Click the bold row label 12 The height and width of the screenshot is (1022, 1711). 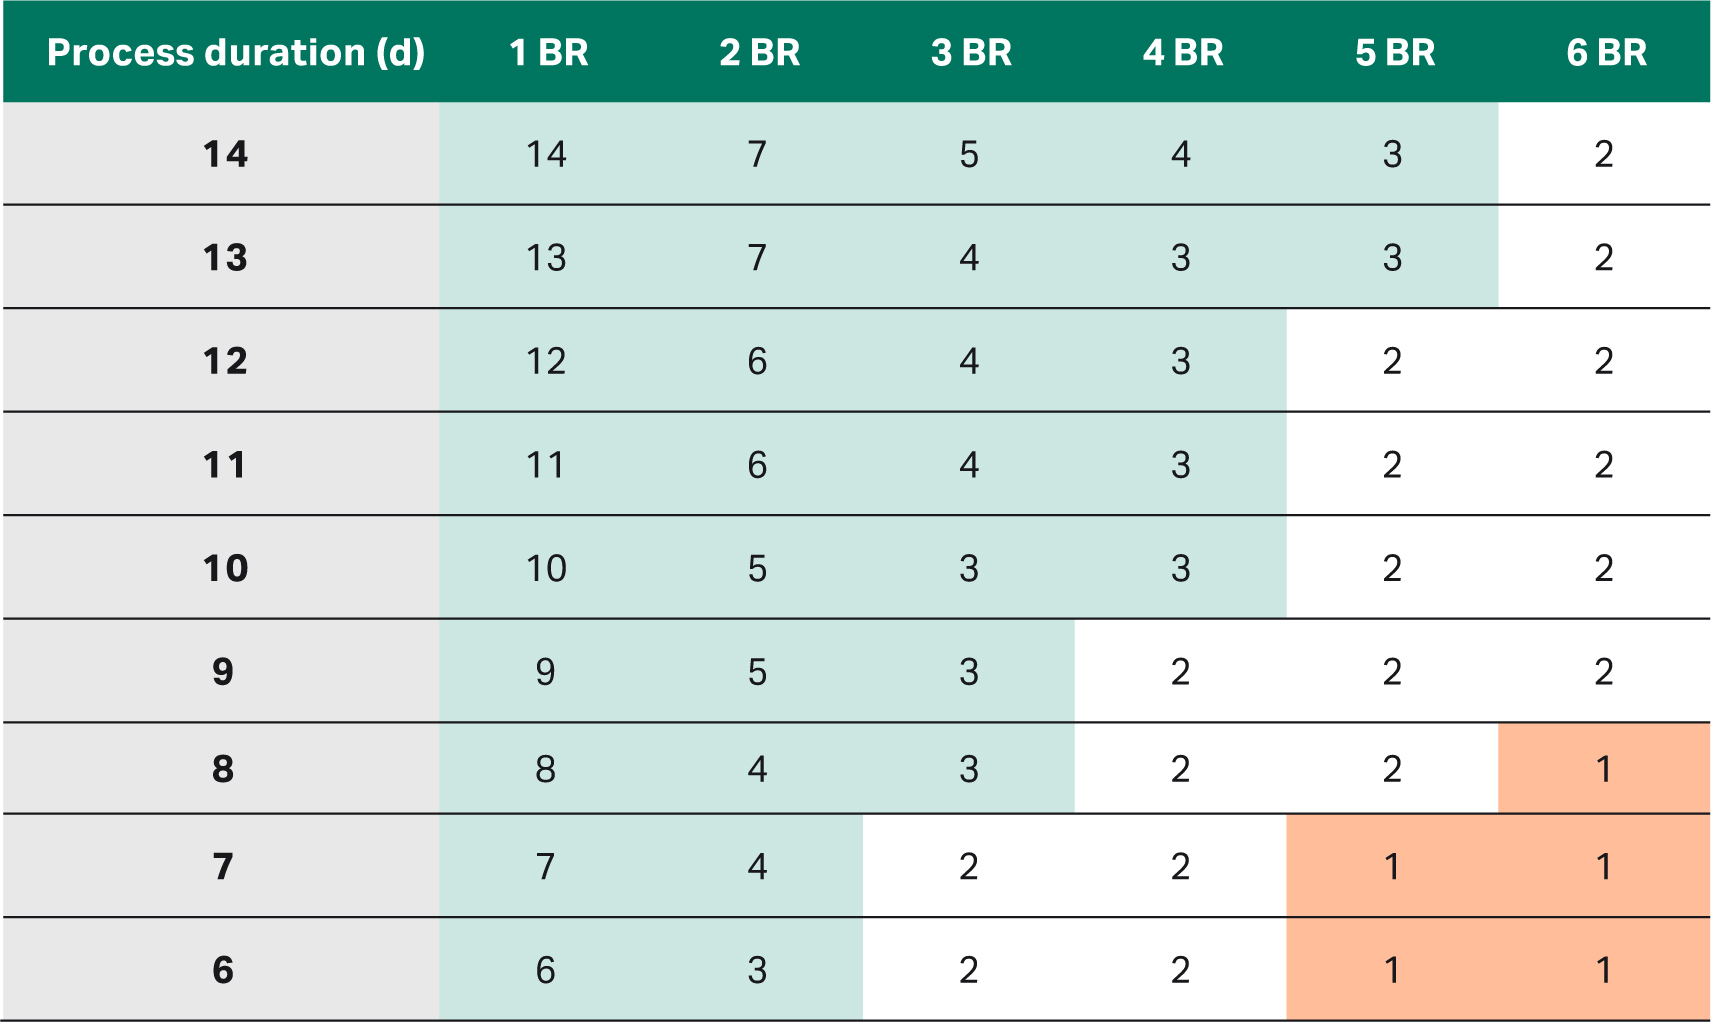pyautogui.click(x=225, y=361)
